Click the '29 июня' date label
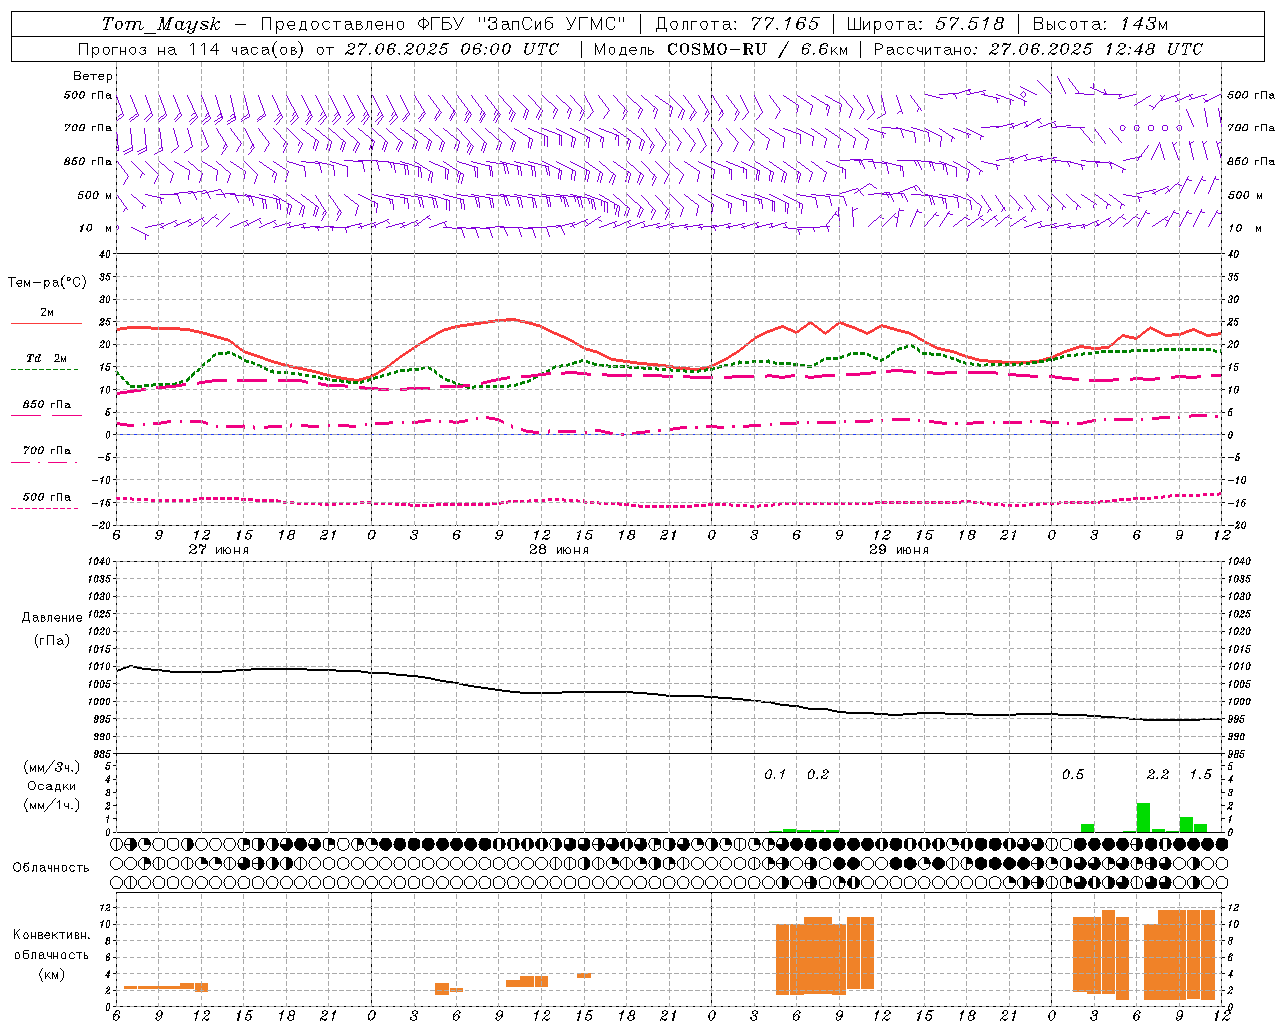This screenshot has width=1280, height=1024. click(x=899, y=550)
